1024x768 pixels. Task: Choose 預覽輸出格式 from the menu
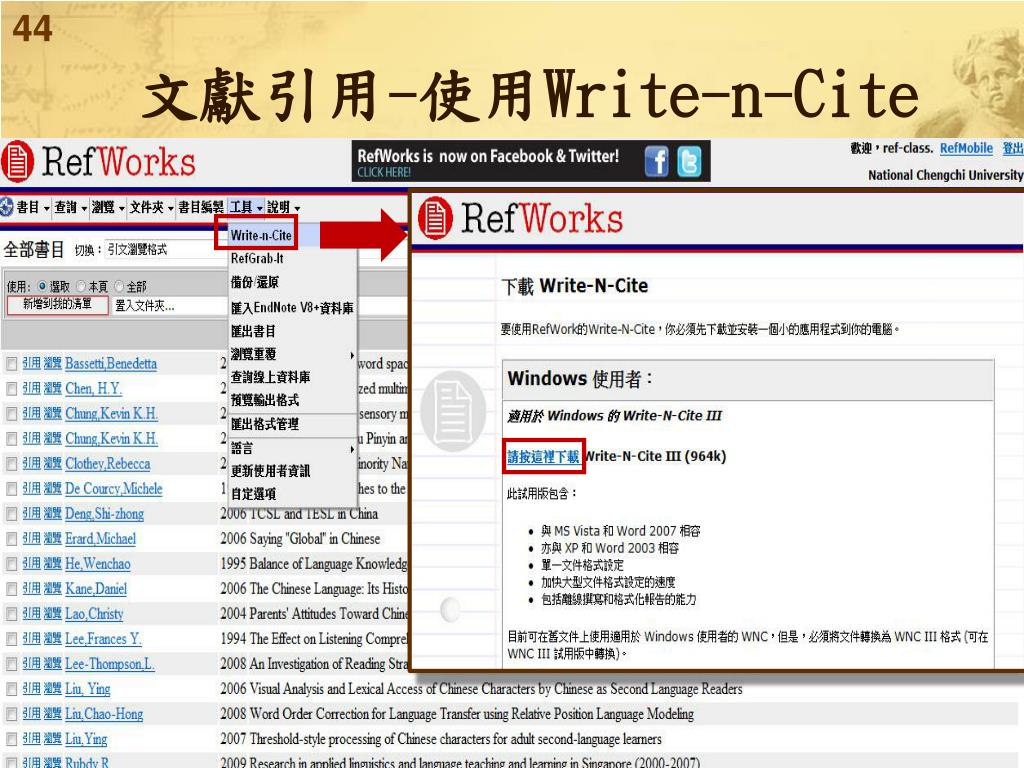[x=264, y=400]
